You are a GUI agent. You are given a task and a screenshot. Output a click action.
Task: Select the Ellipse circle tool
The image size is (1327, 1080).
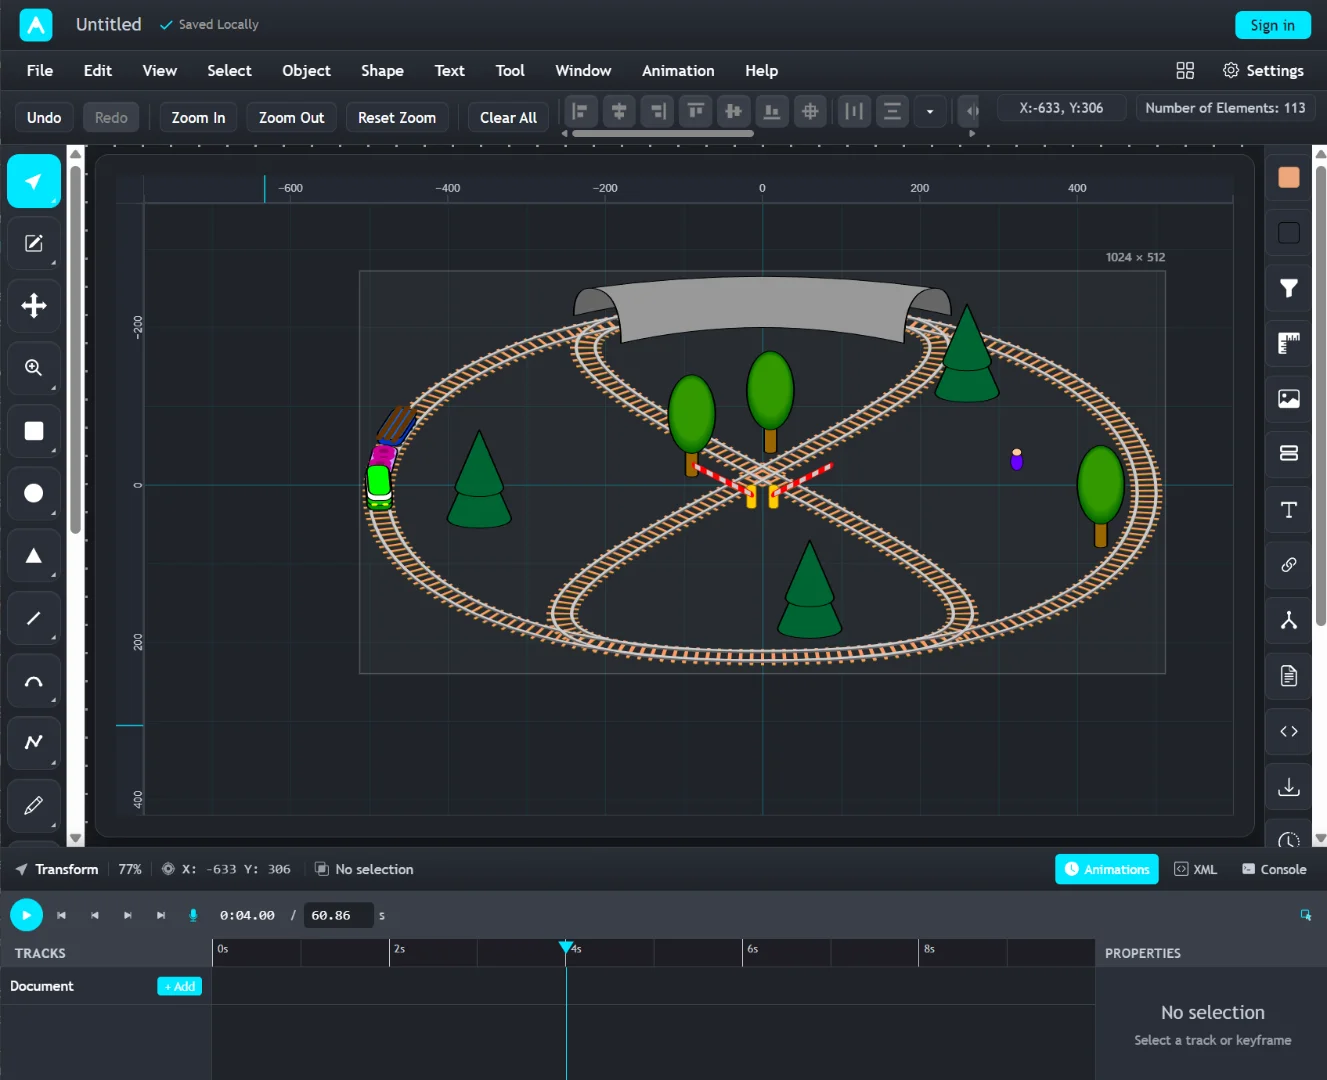(34, 493)
